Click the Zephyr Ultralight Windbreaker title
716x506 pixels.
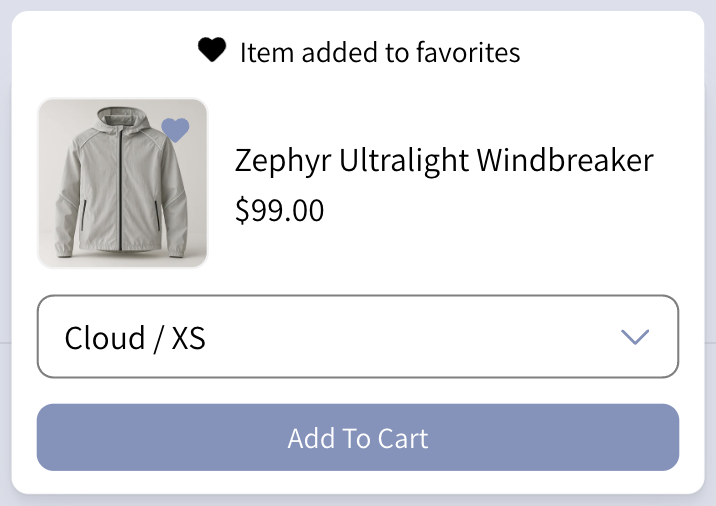coord(443,160)
